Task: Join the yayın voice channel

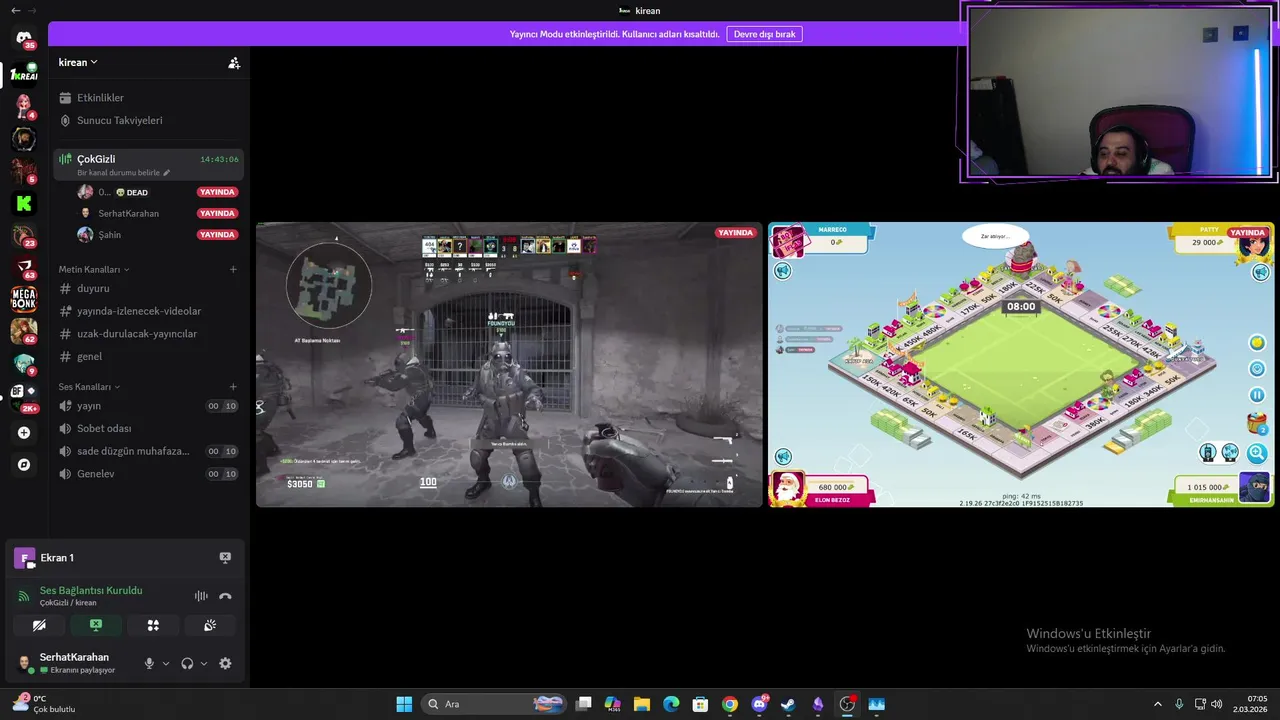Action: 148,406
